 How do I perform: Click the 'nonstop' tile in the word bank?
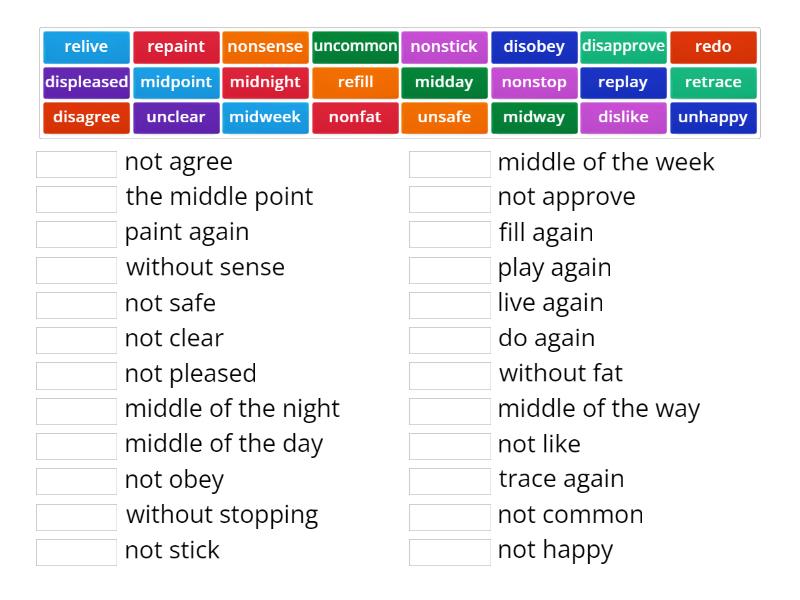[534, 82]
